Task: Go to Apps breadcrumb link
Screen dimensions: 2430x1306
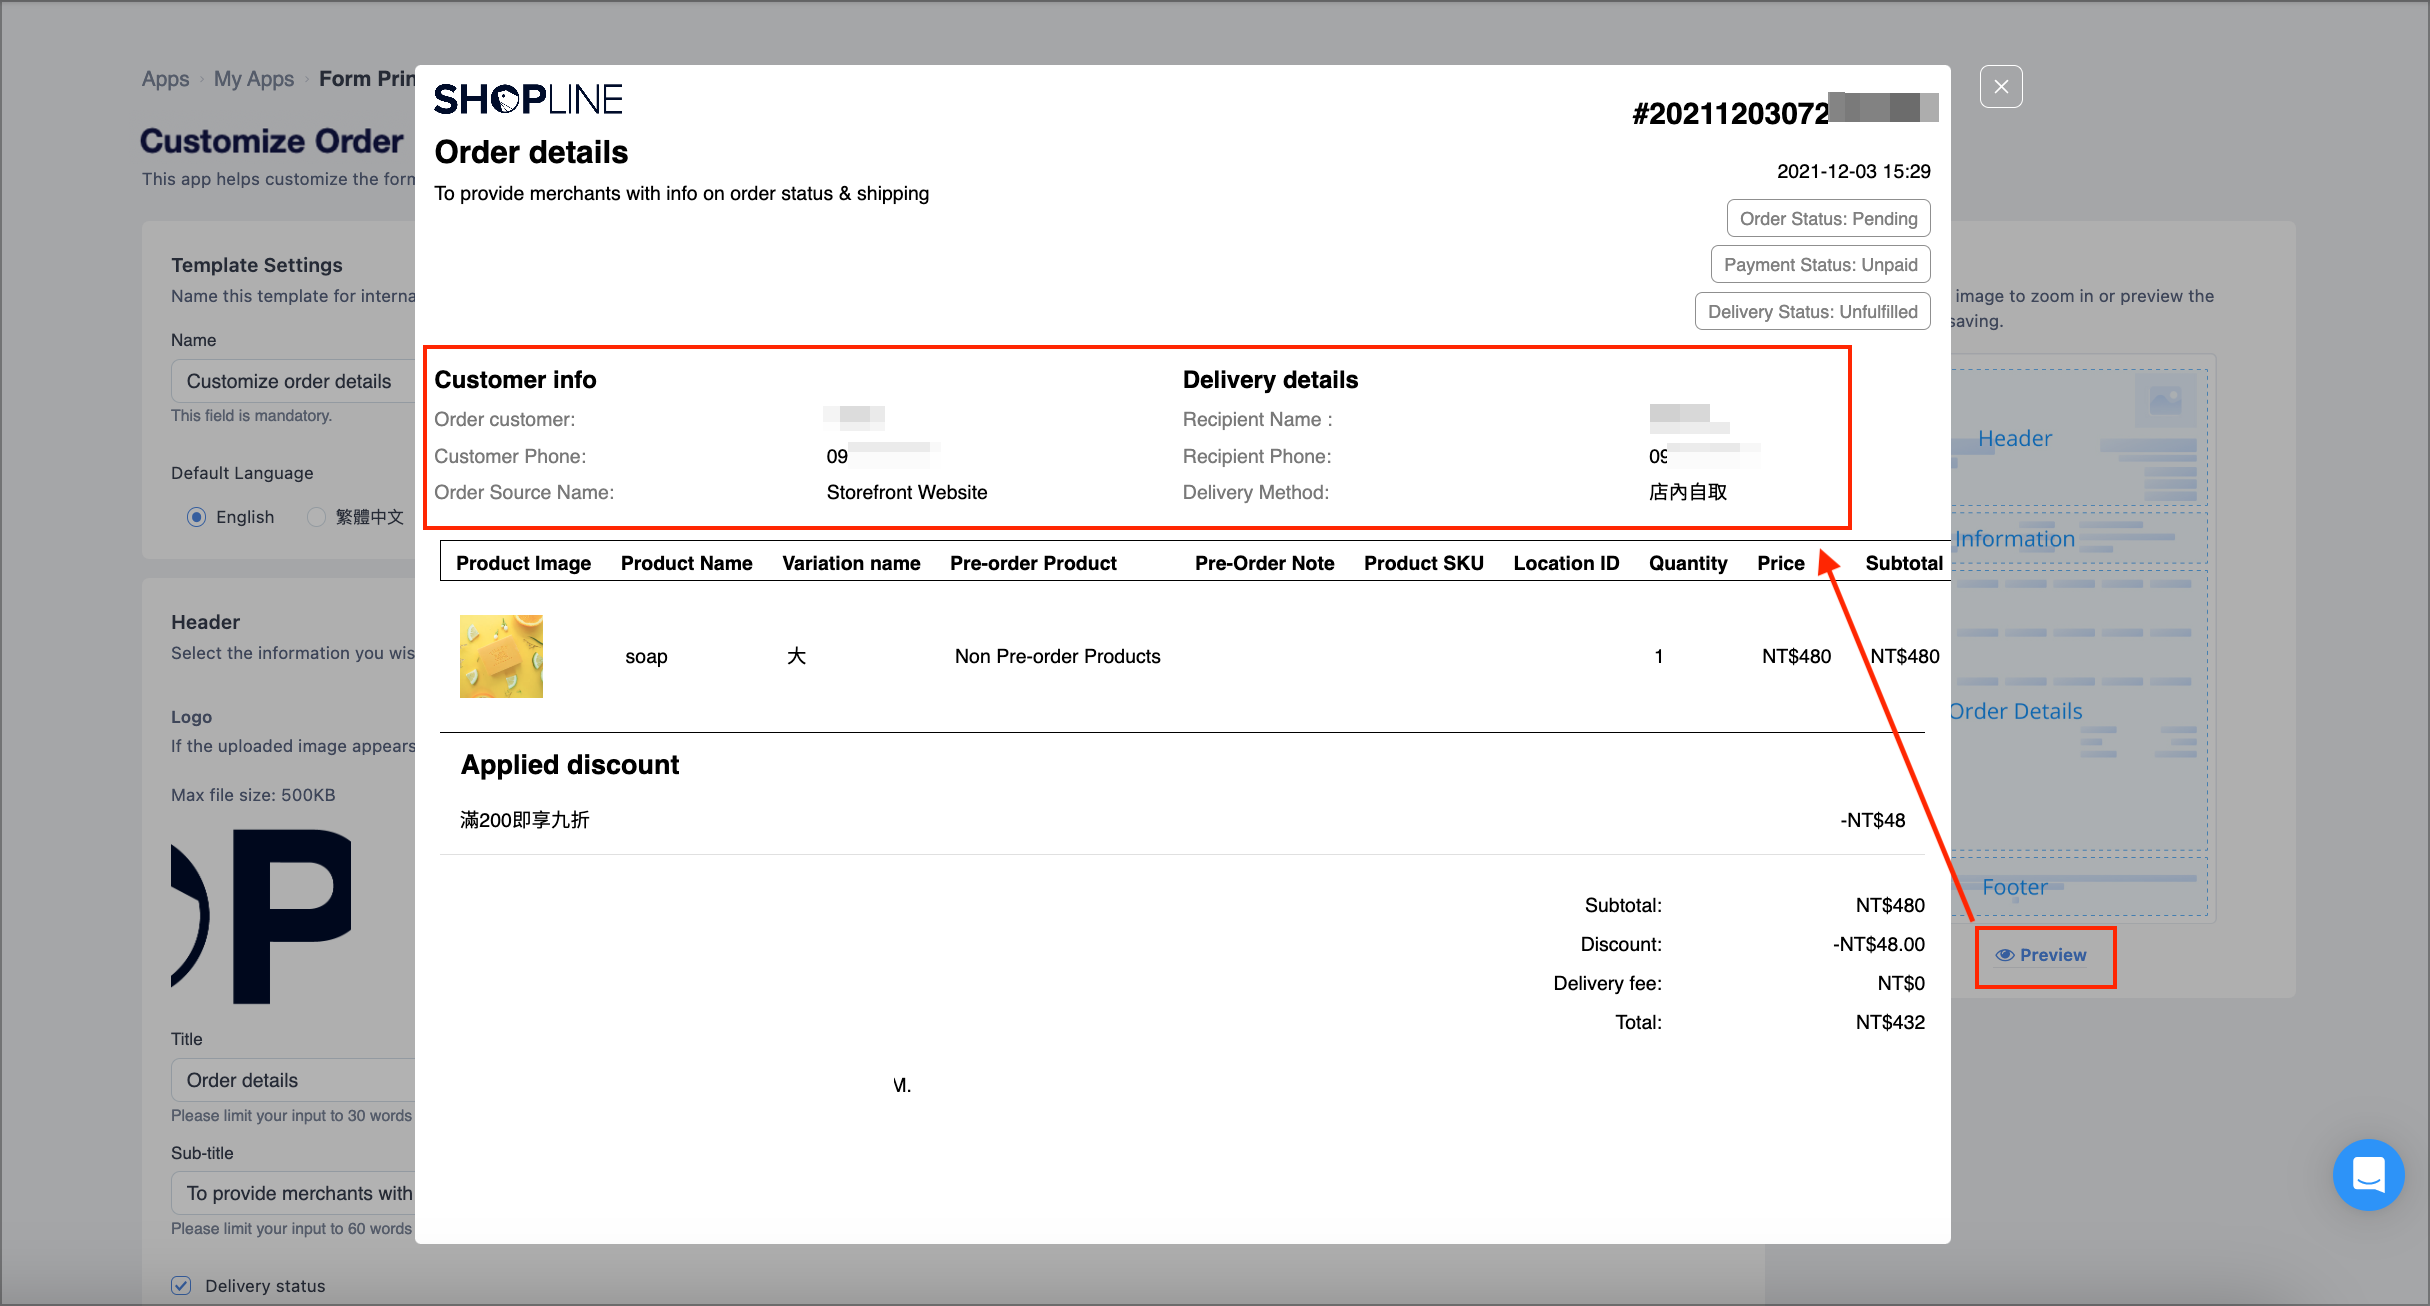Action: point(165,79)
